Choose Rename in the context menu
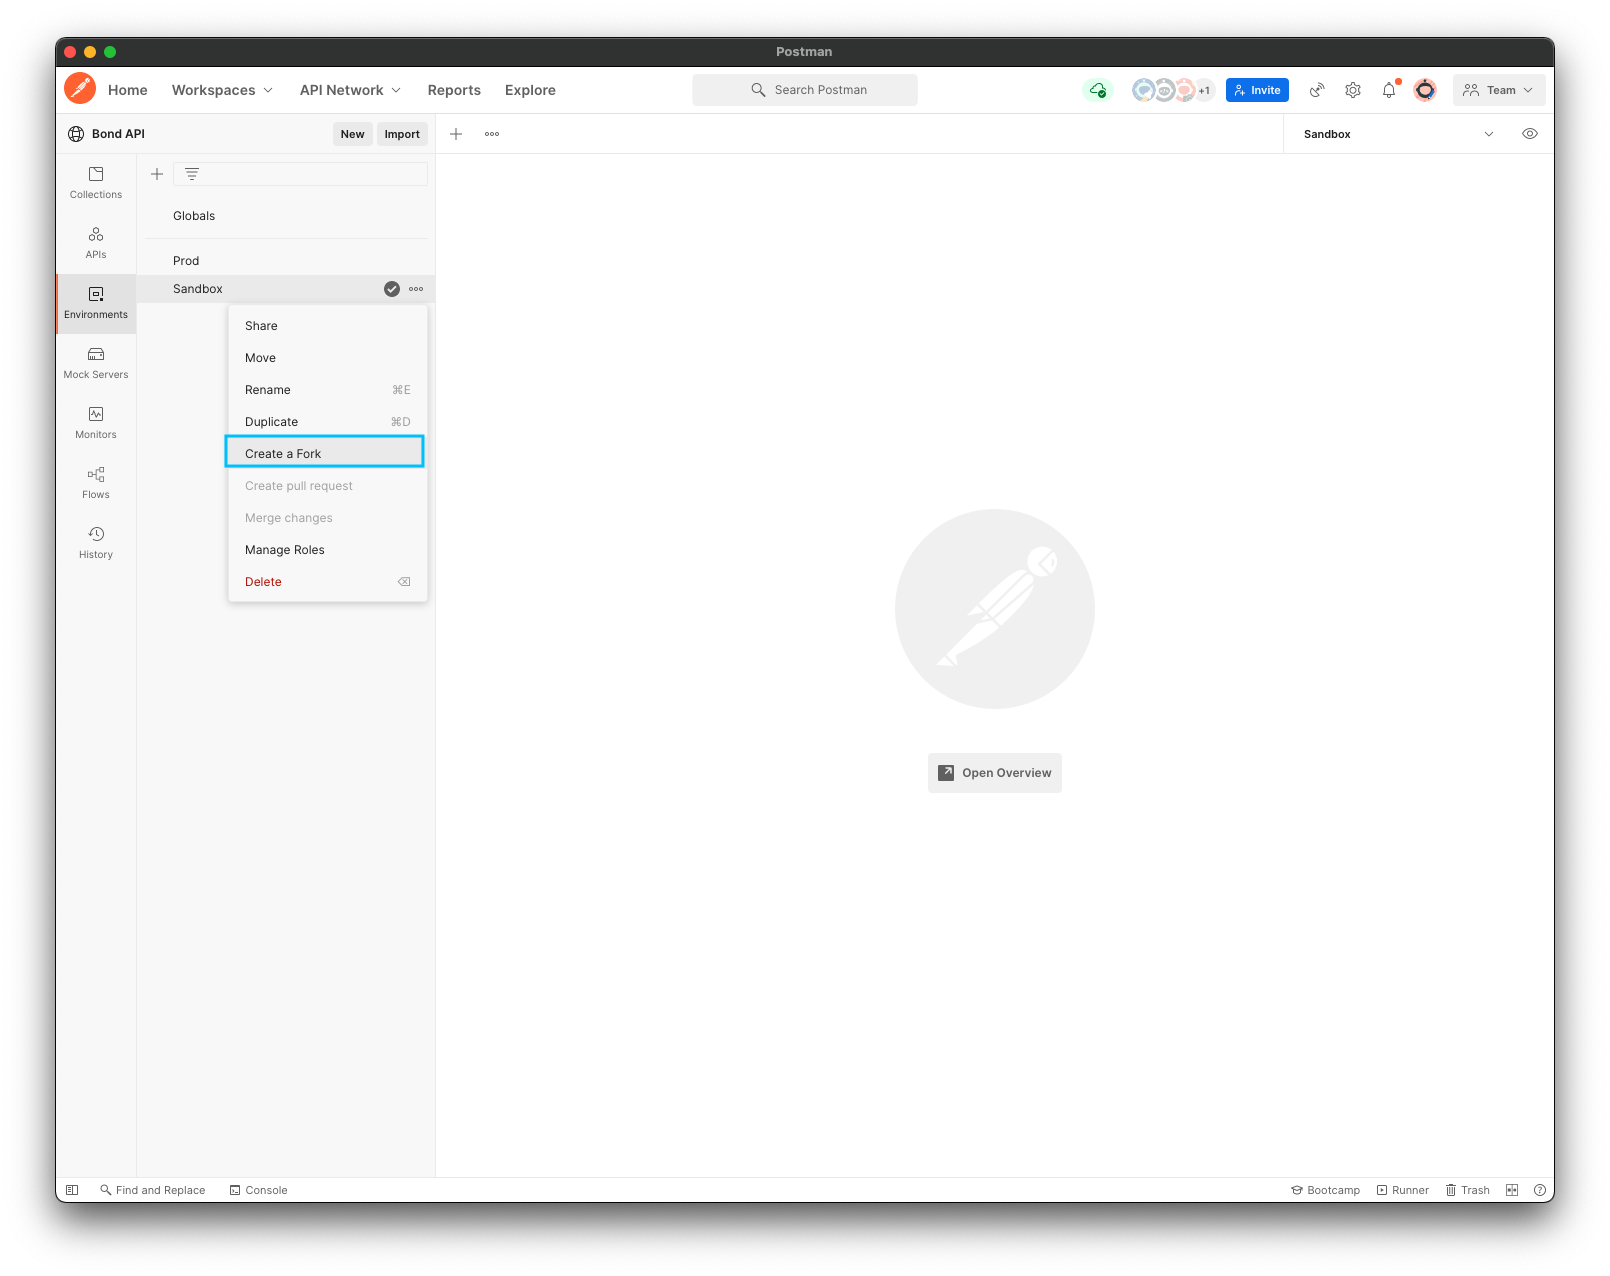The image size is (1610, 1276). pos(328,390)
